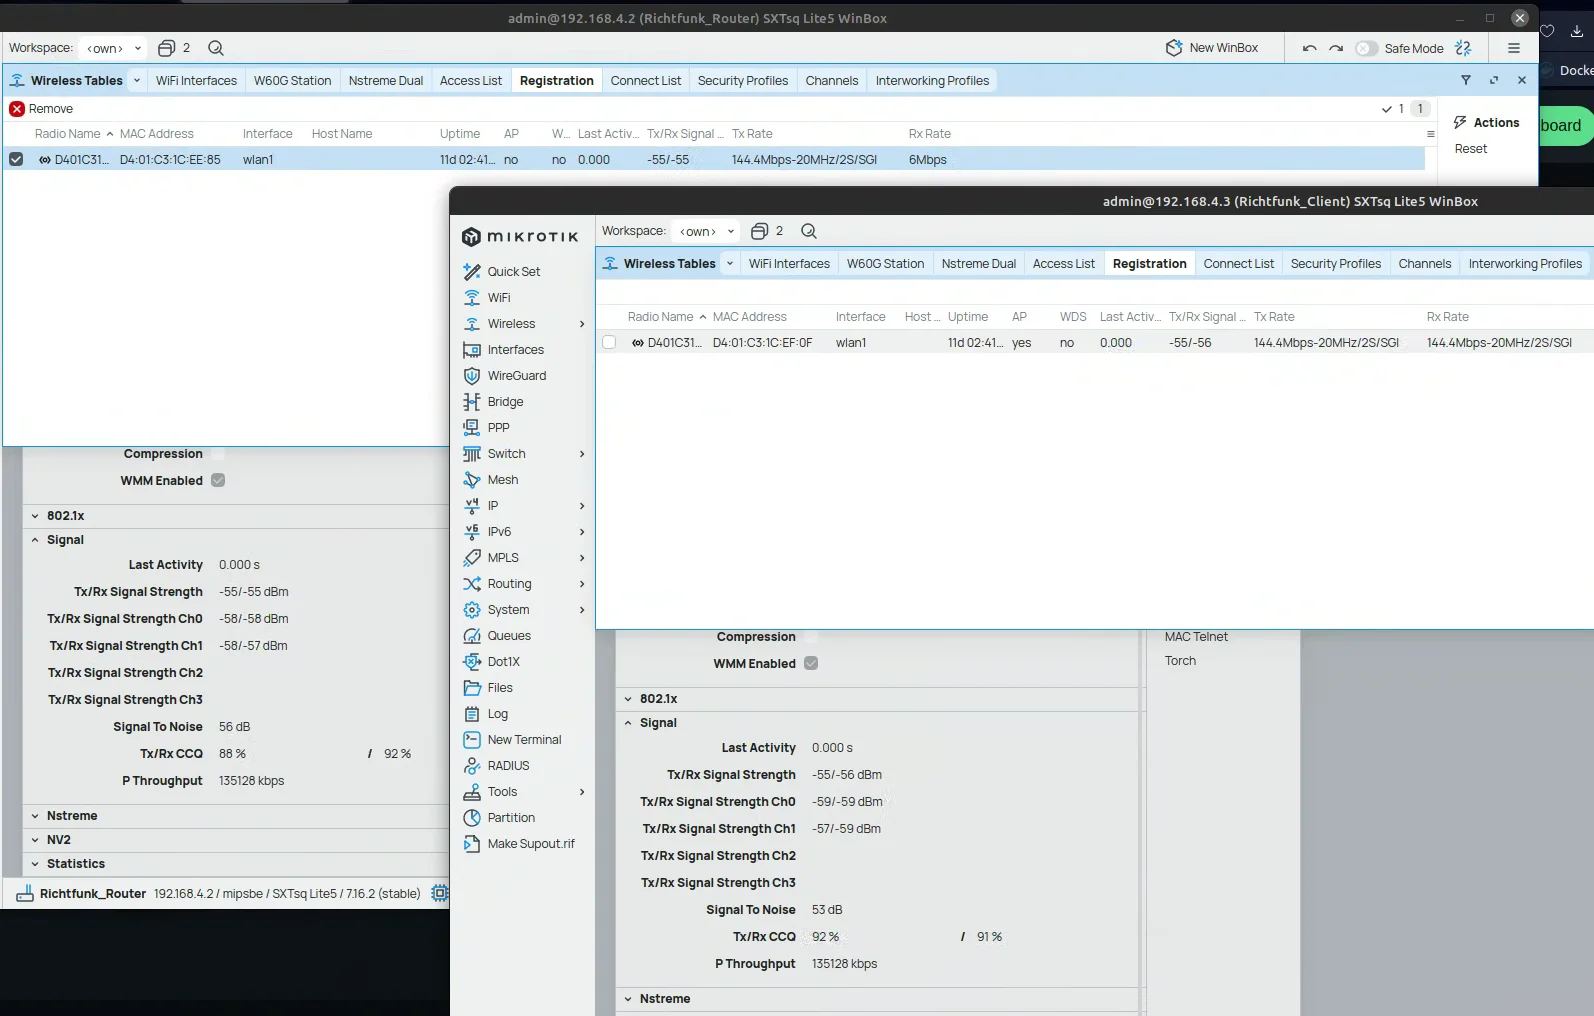Image resolution: width=1594 pixels, height=1016 pixels.
Task: Click MikroTik logo in Client window
Action: (520, 237)
